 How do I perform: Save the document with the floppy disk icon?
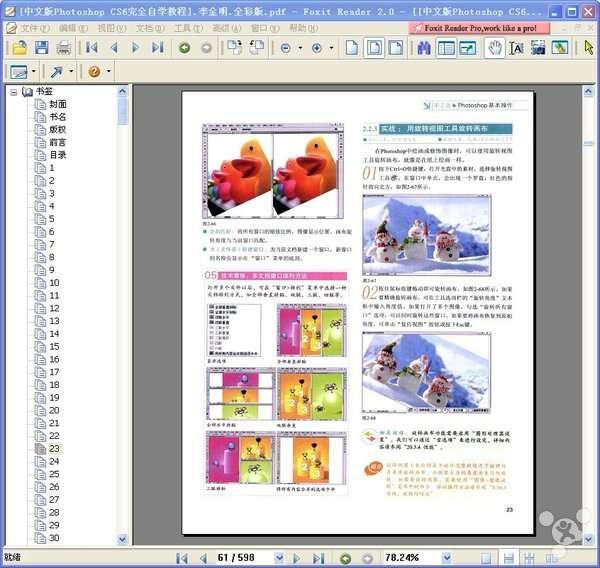pos(41,47)
